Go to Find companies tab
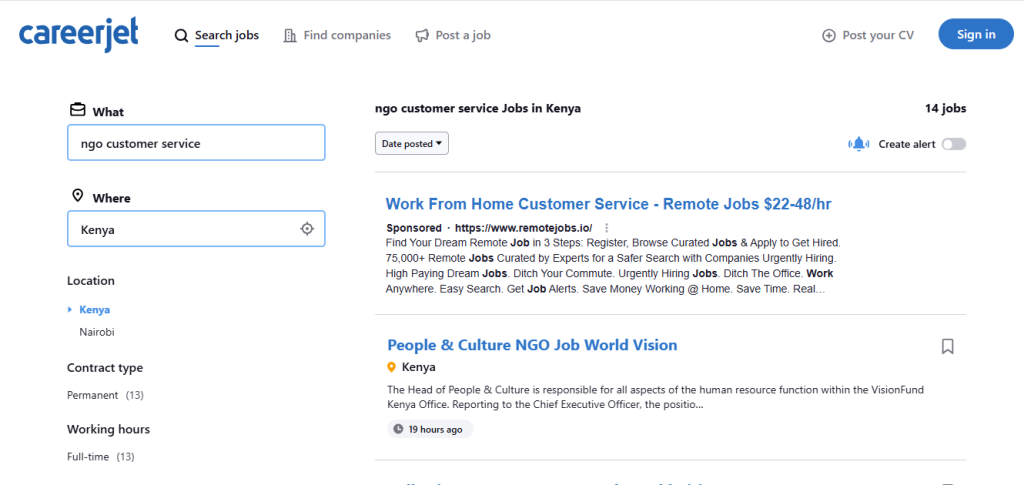1024x485 pixels. (347, 35)
